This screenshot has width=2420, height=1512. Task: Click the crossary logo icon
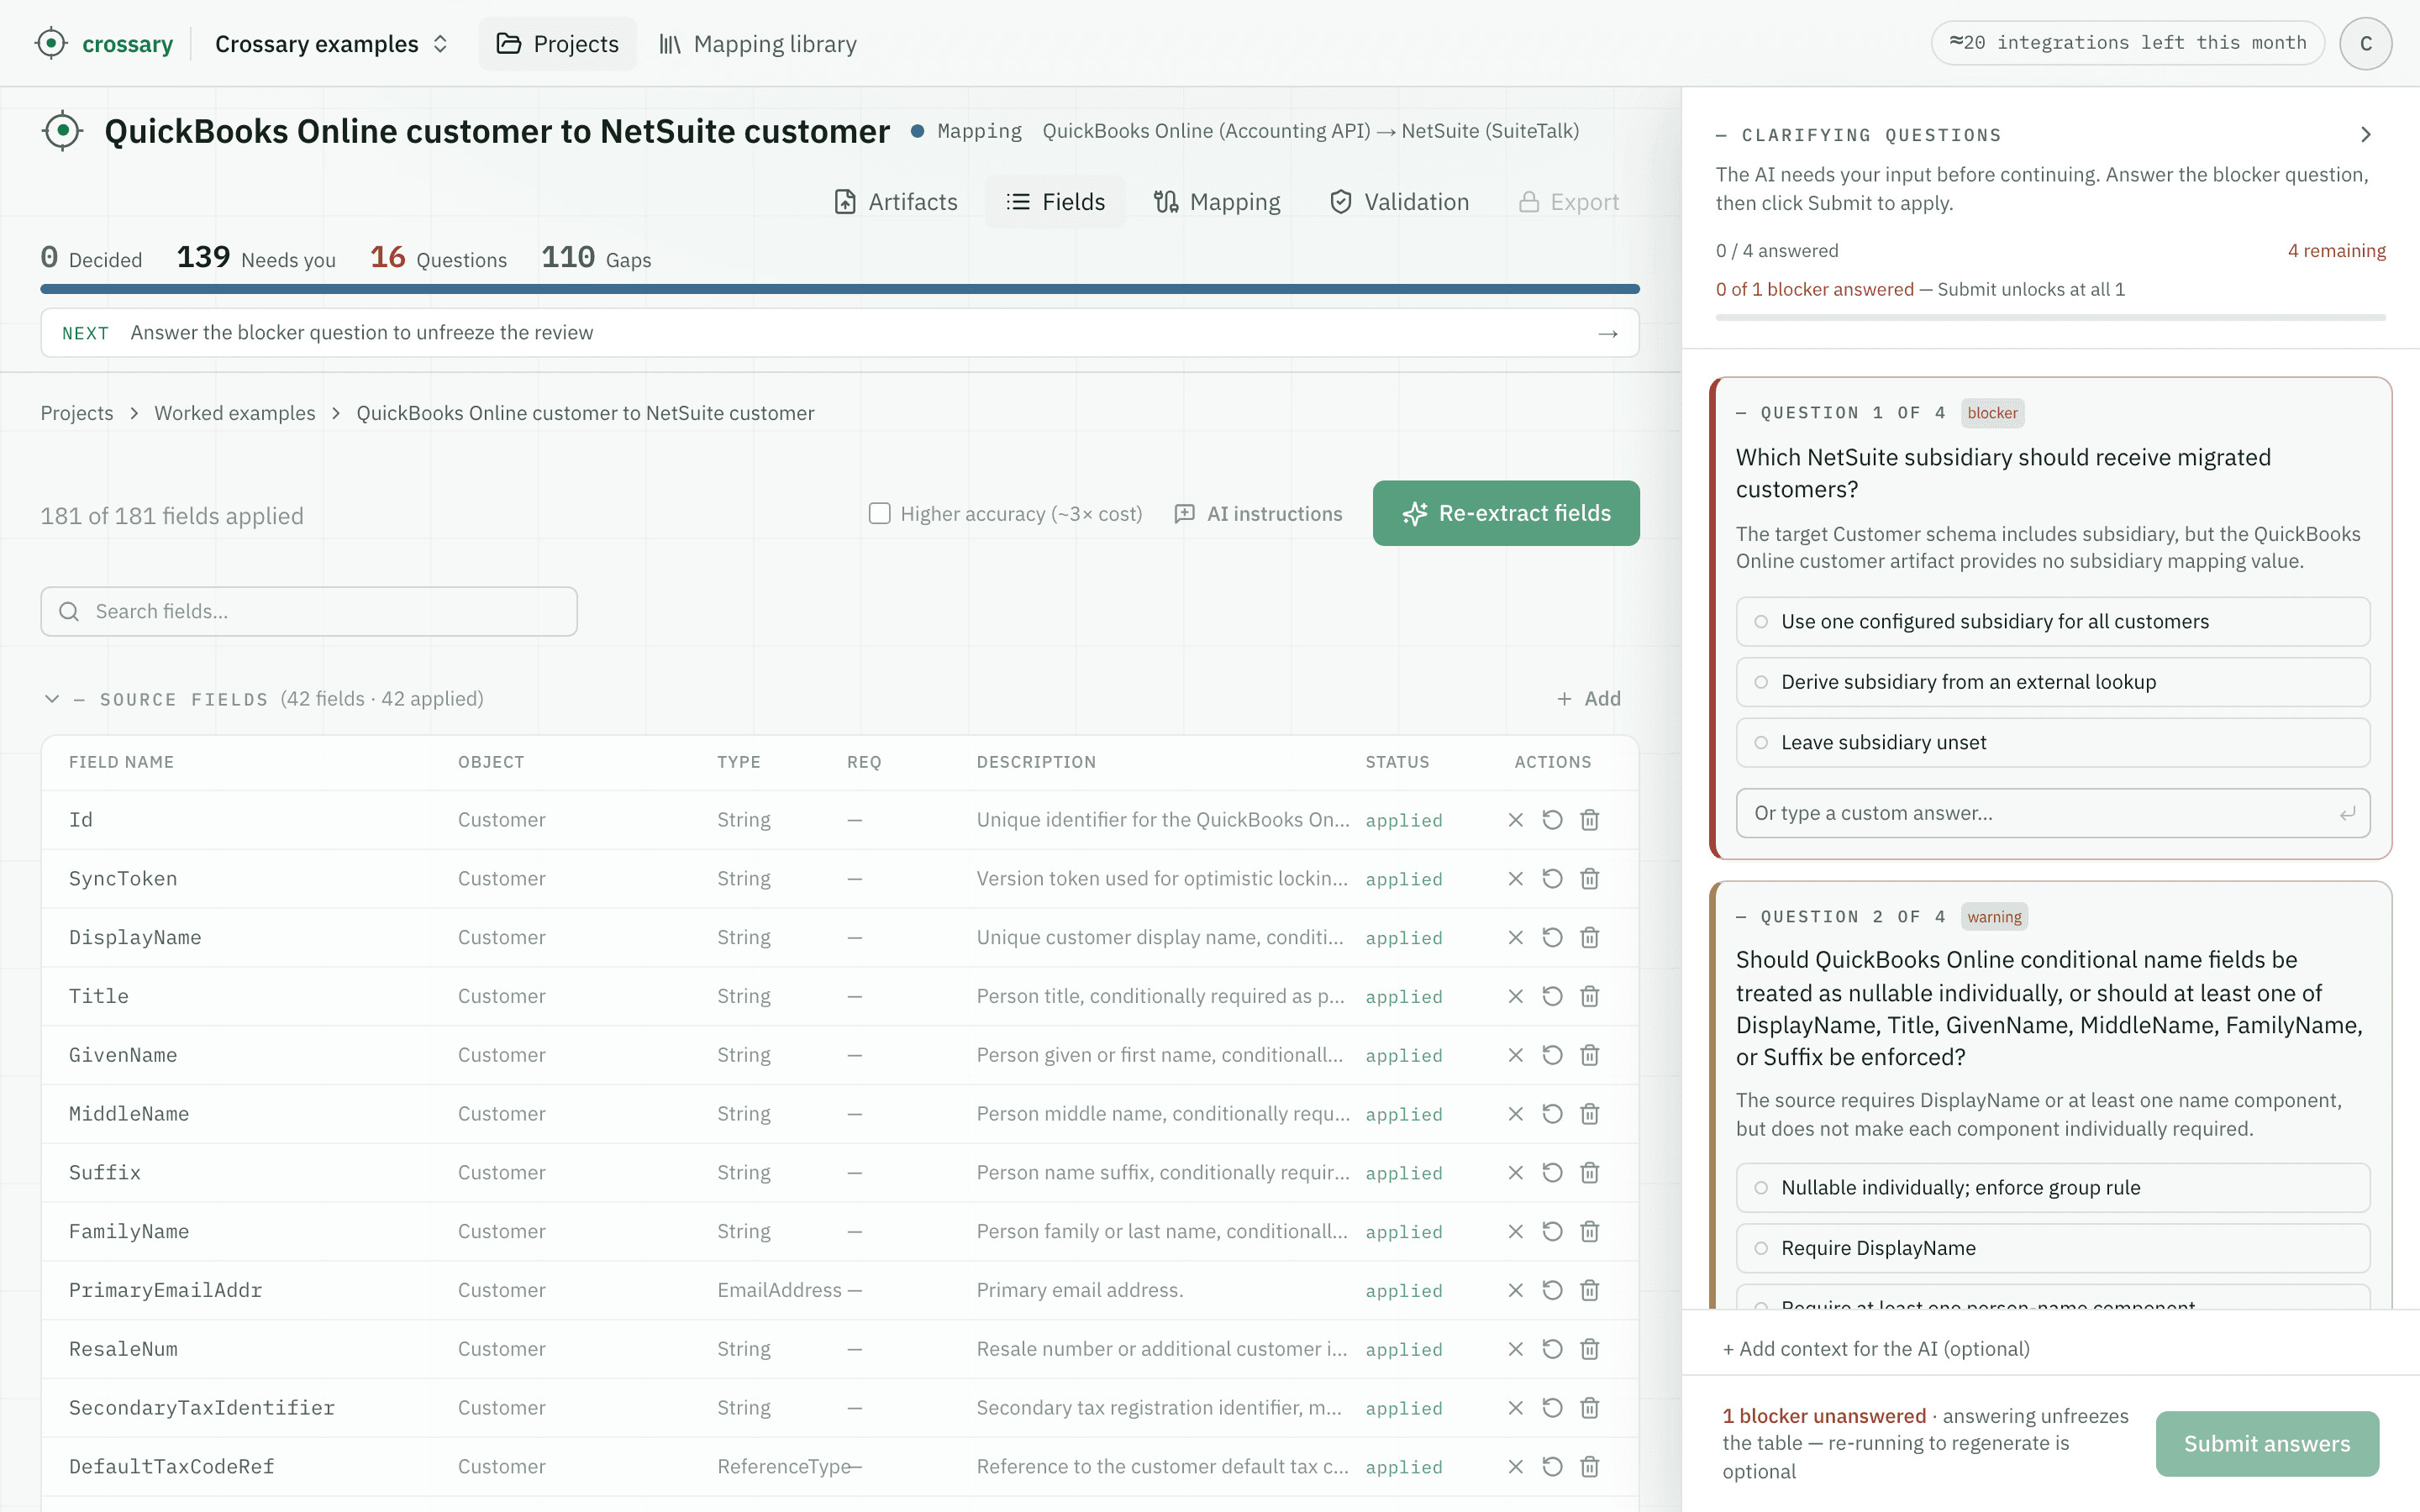50,43
